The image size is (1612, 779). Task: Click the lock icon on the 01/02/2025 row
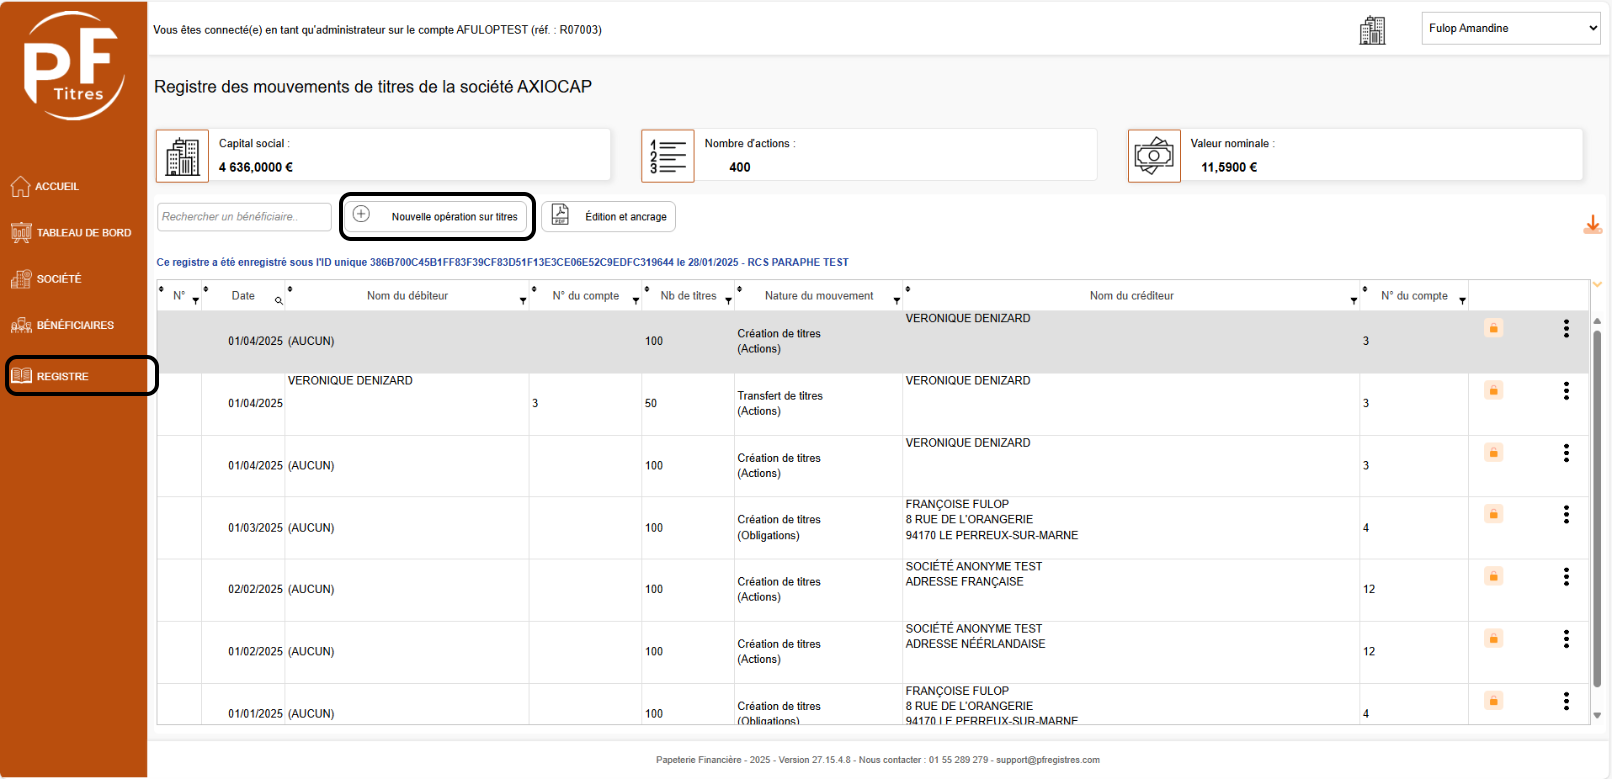tap(1493, 638)
